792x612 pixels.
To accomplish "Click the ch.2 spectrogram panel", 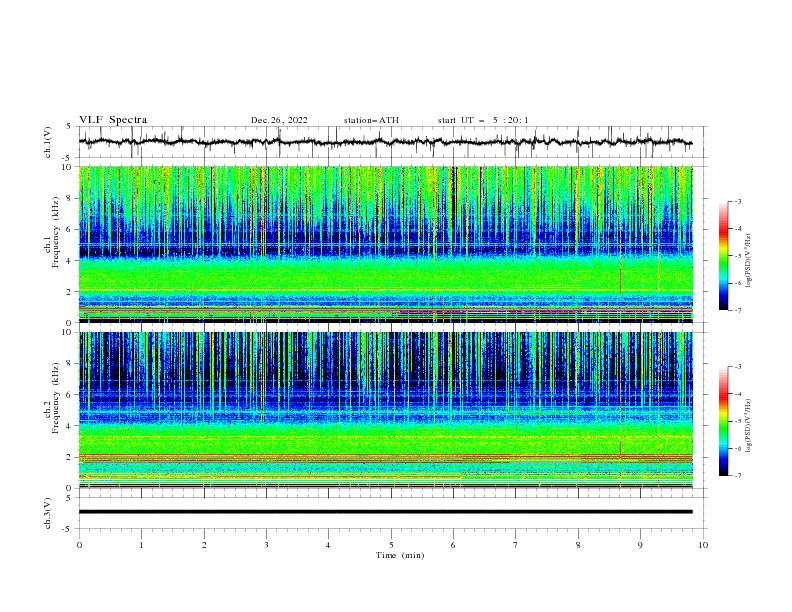I will point(385,410).
